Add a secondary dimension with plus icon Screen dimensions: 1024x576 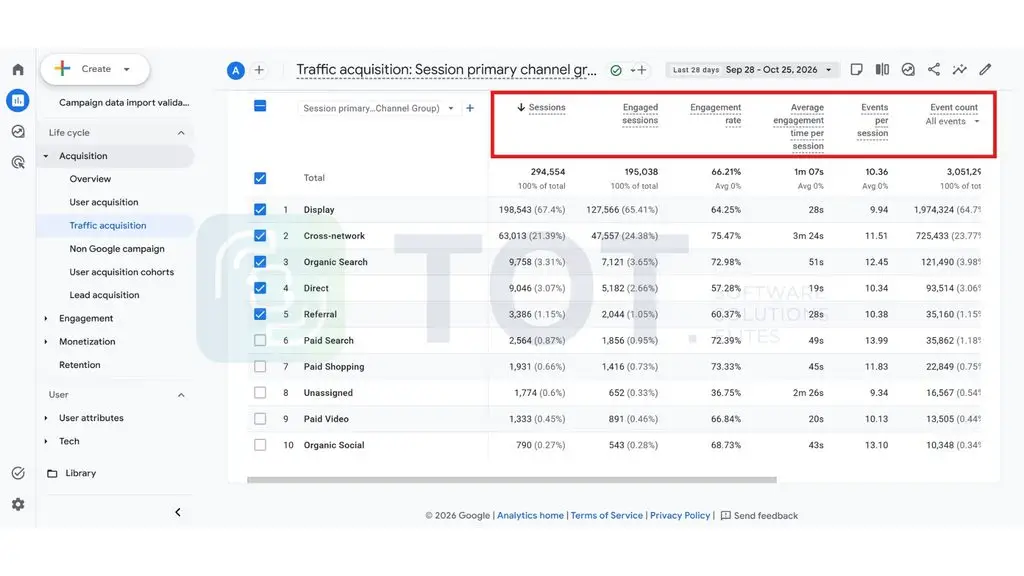click(470, 108)
